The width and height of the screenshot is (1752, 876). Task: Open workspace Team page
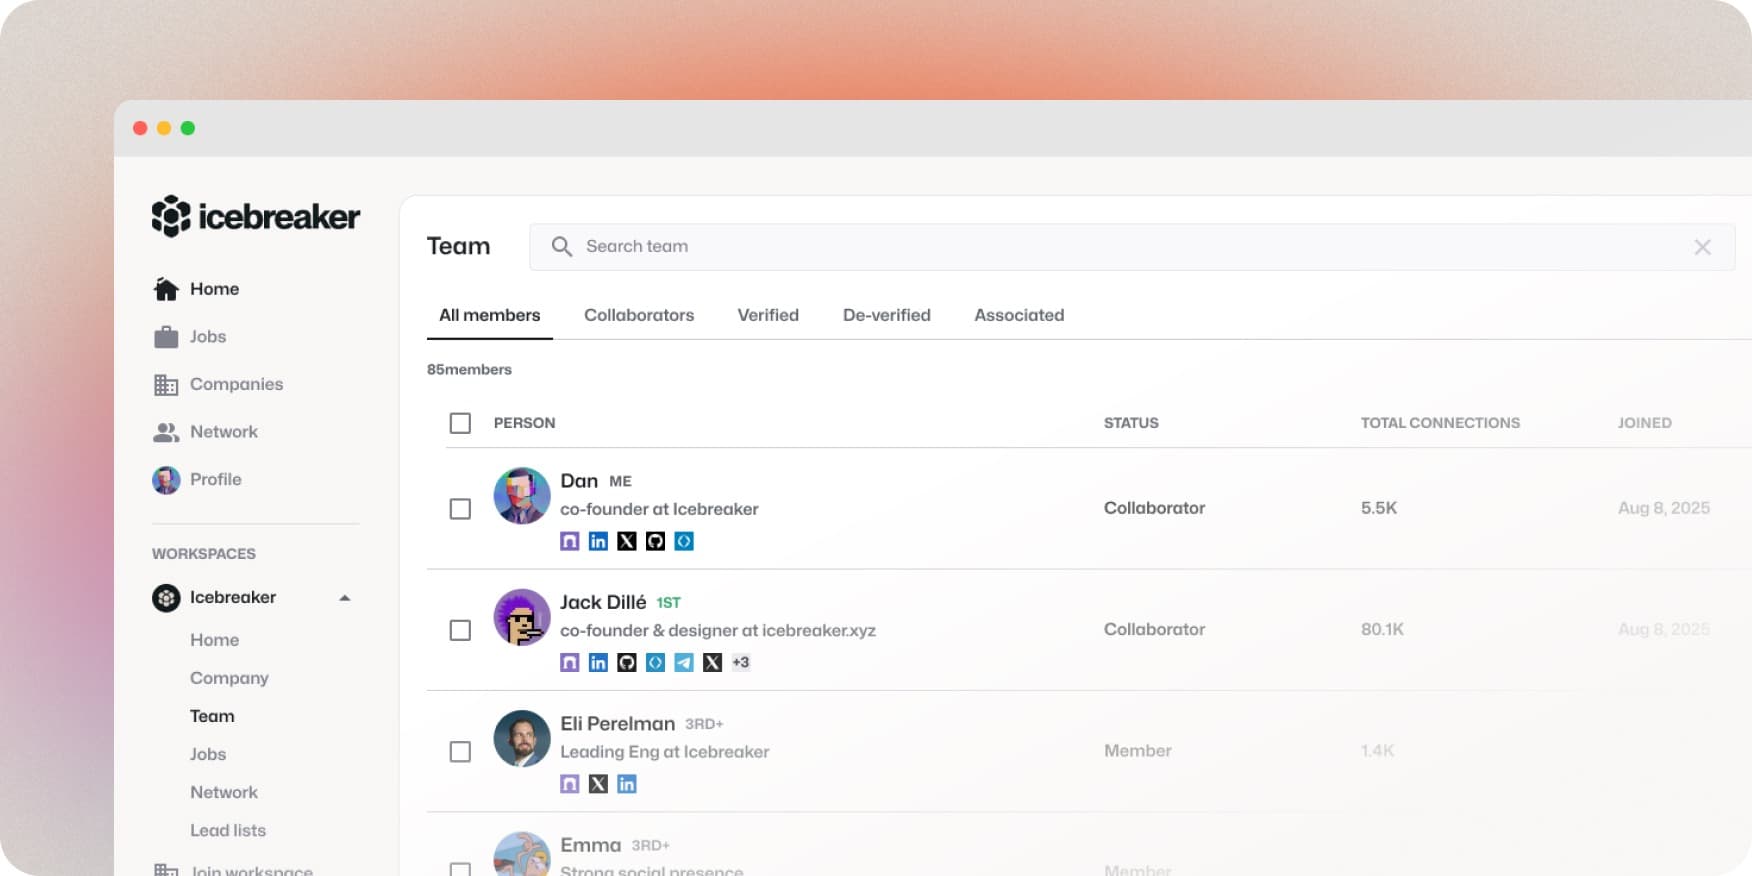pos(212,716)
